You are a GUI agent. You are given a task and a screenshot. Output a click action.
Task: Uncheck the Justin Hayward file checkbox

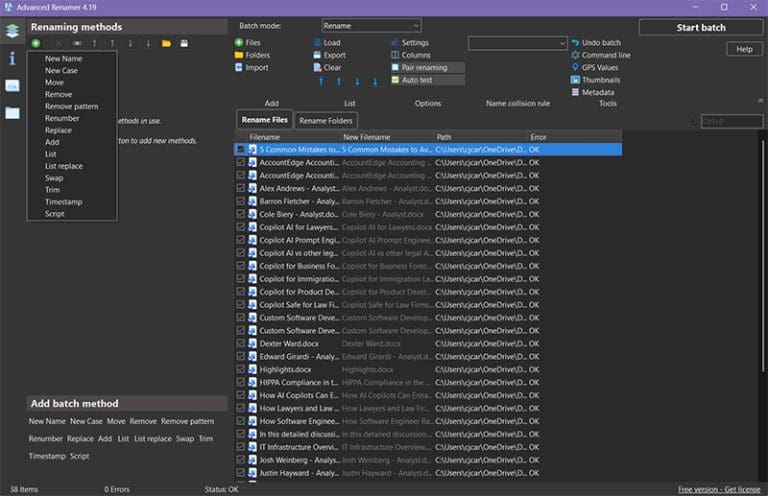pos(240,472)
